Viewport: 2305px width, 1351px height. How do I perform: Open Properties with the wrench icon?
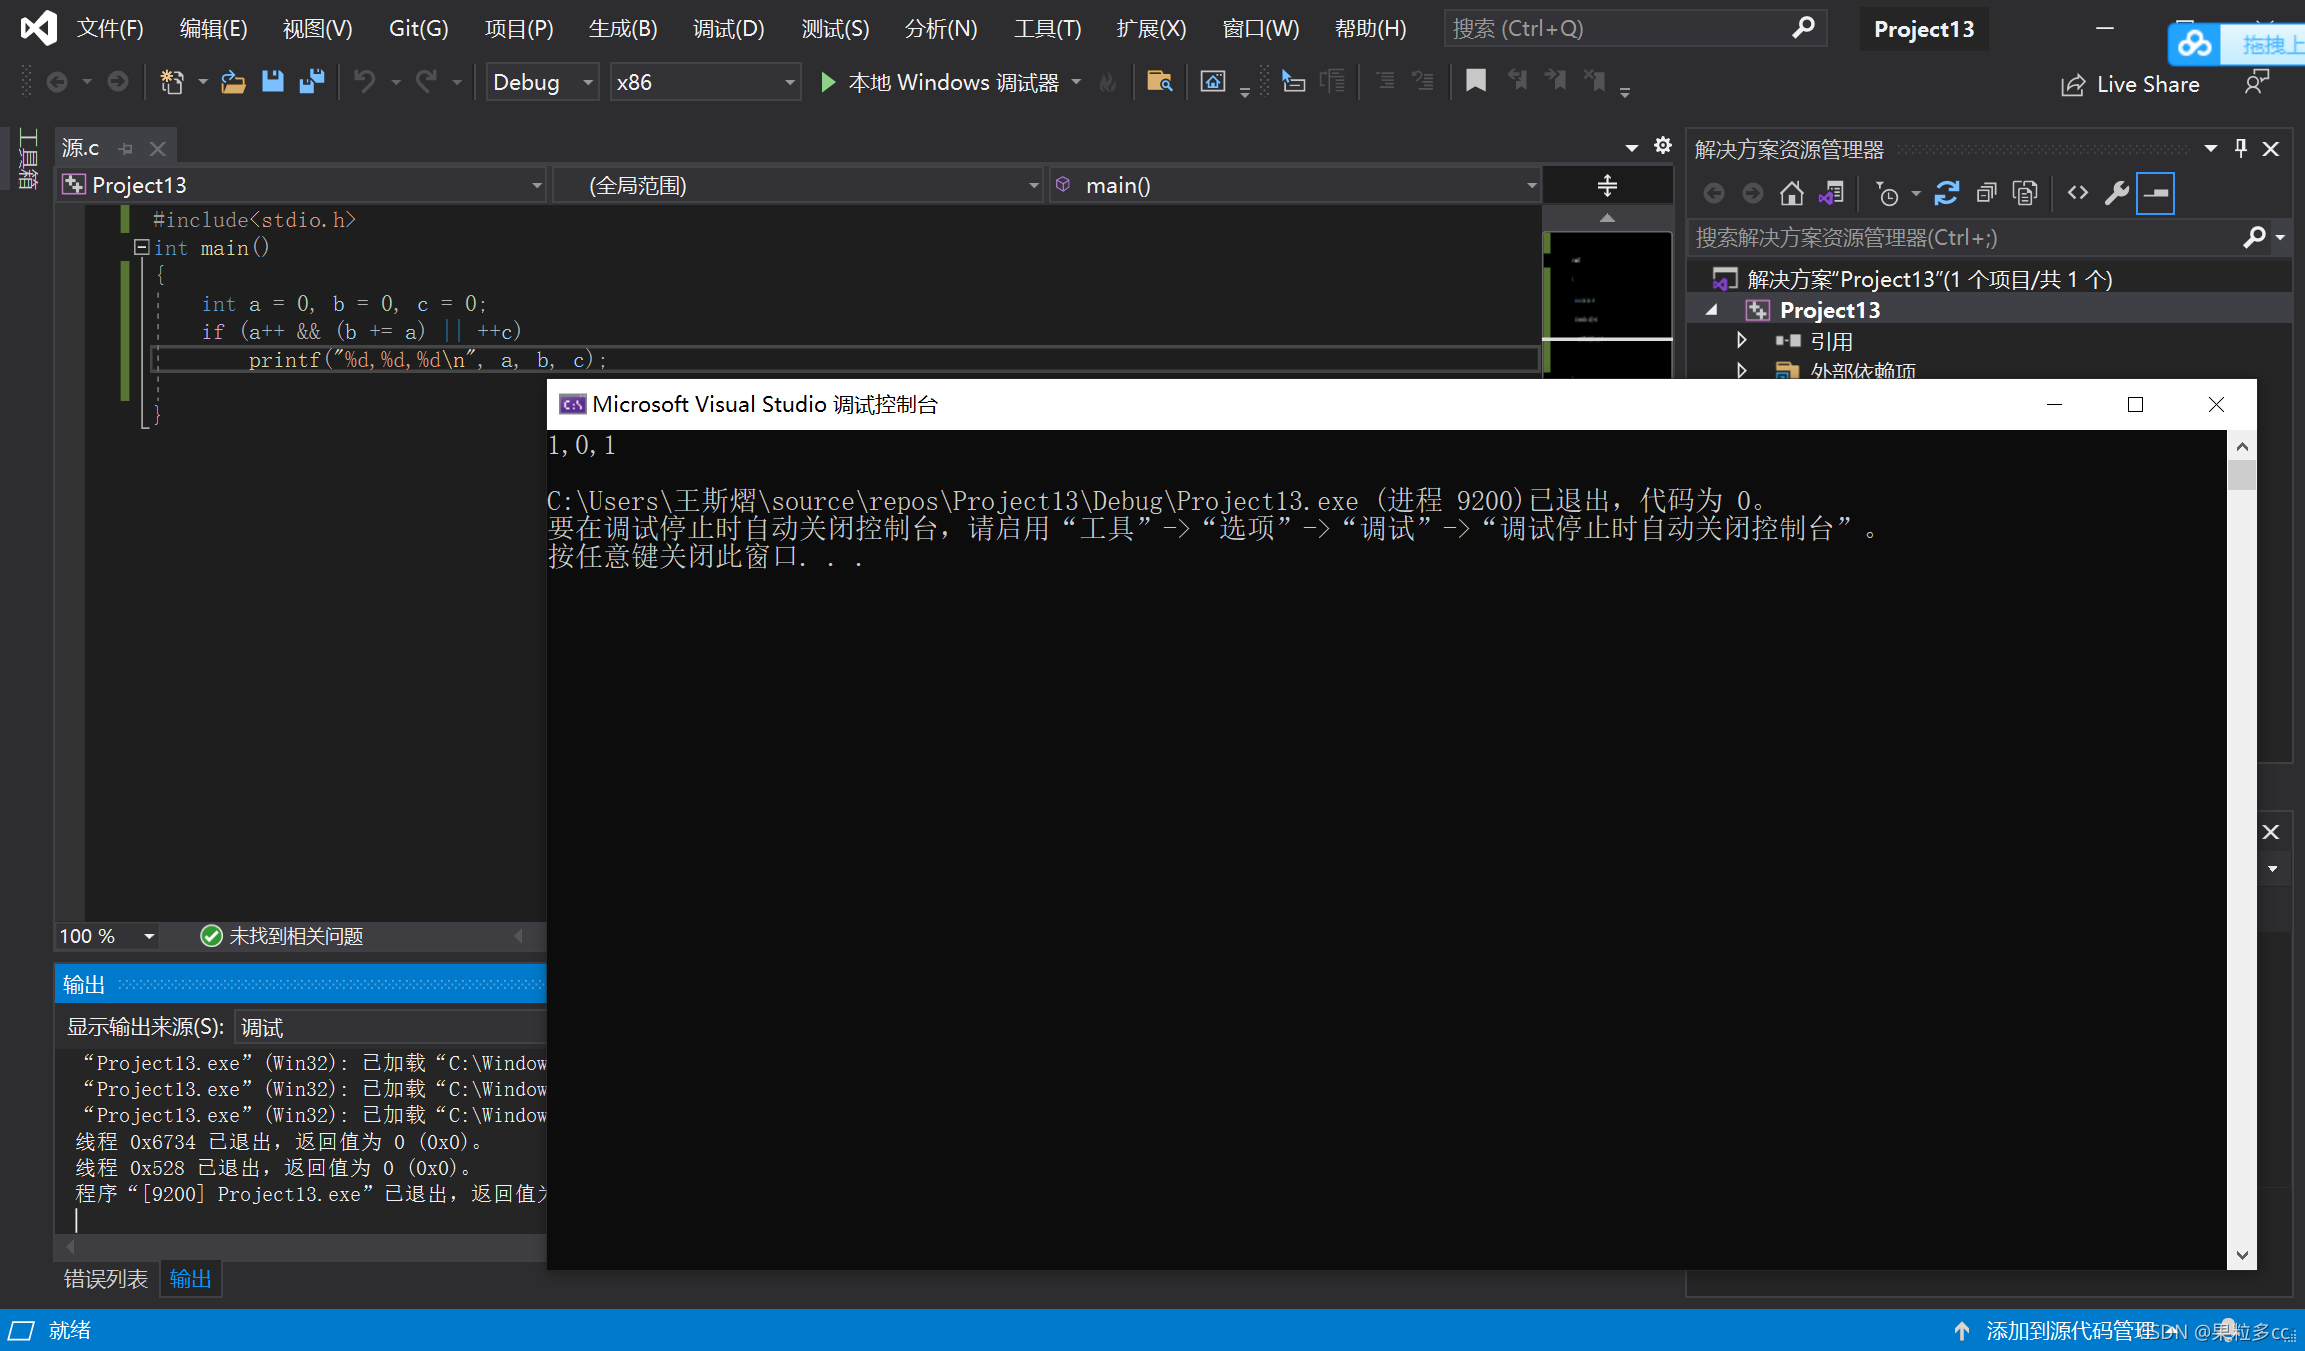pos(2116,193)
